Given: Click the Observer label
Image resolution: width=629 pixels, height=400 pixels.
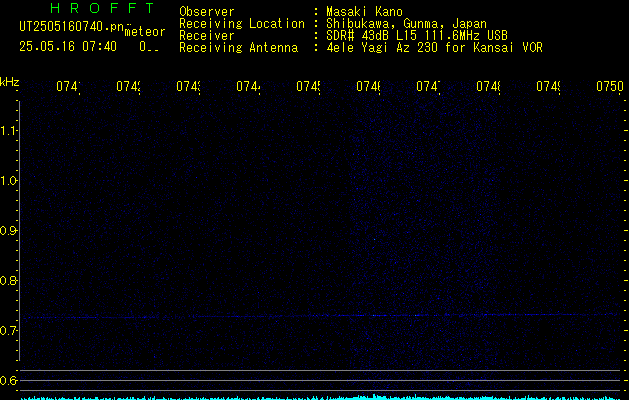Looking at the screenshot, I should [x=207, y=12].
